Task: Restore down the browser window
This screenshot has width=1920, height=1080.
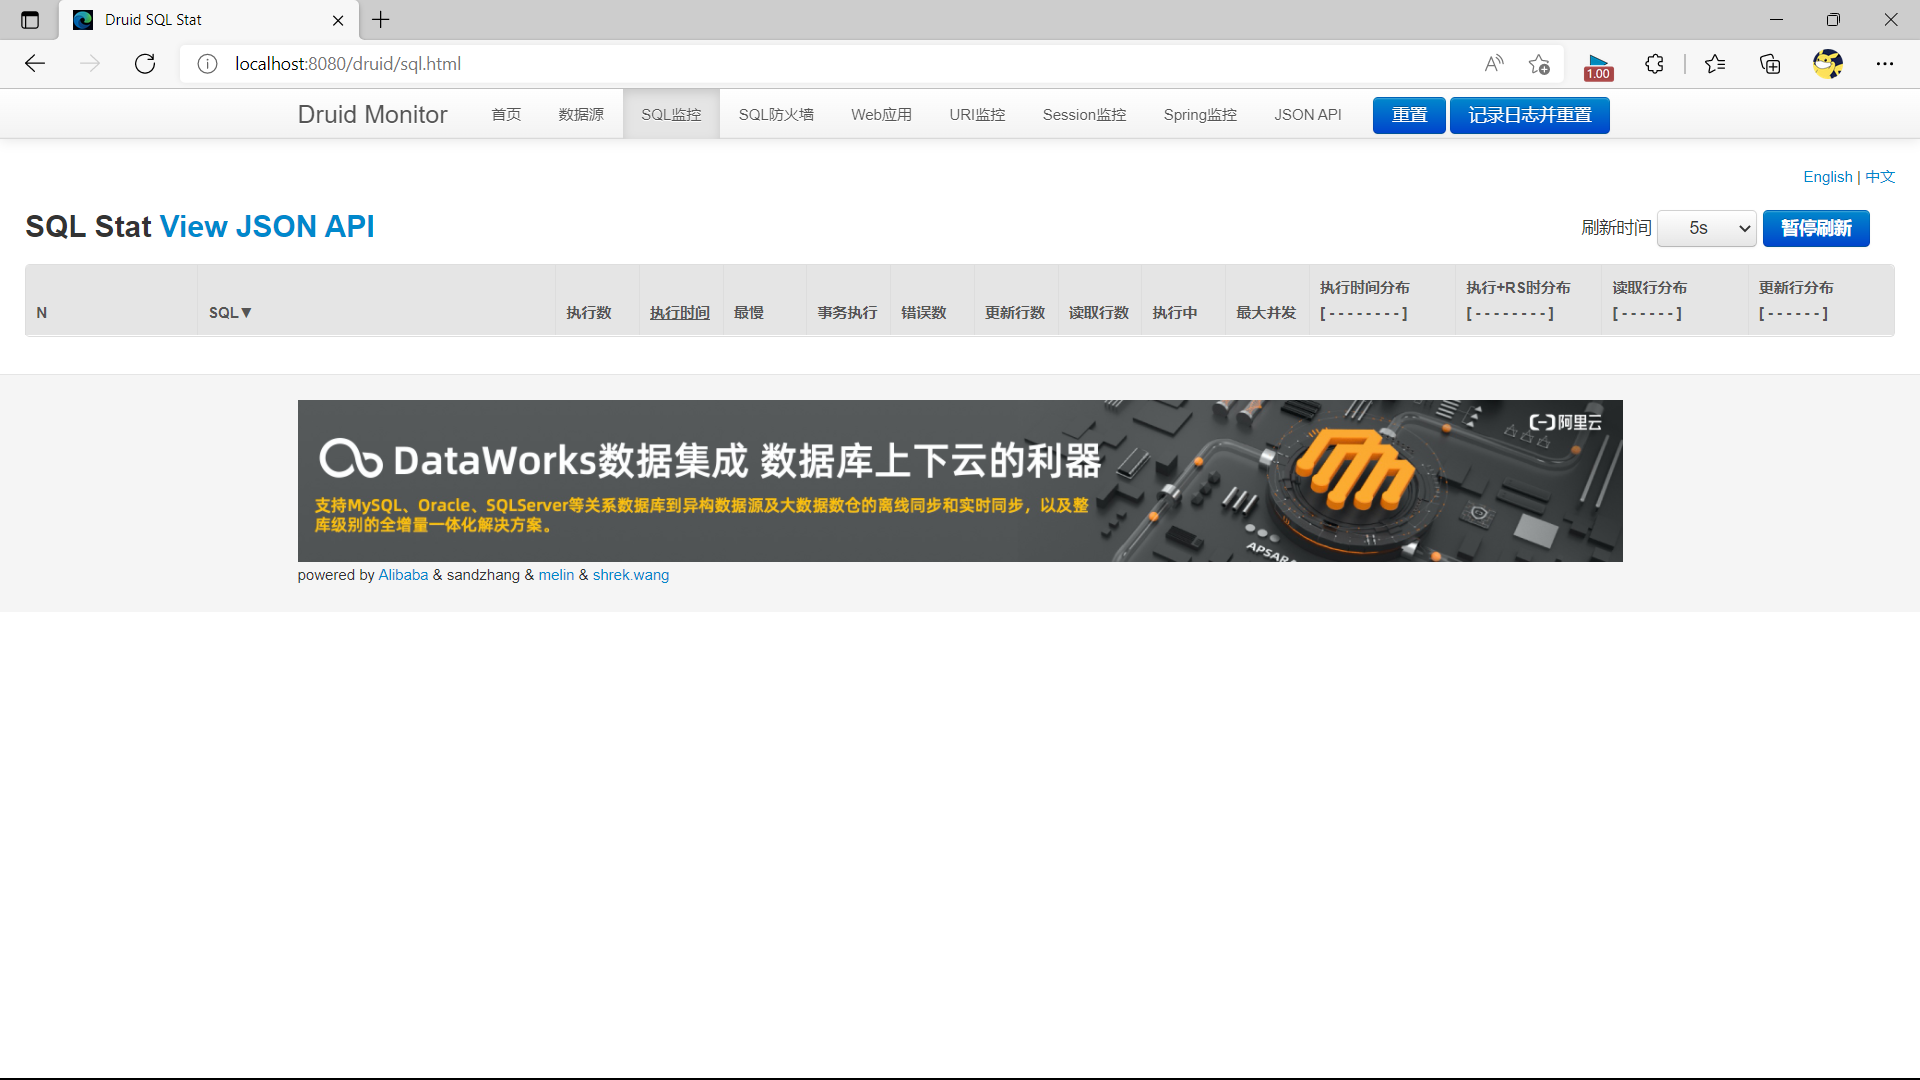Action: point(1833,19)
